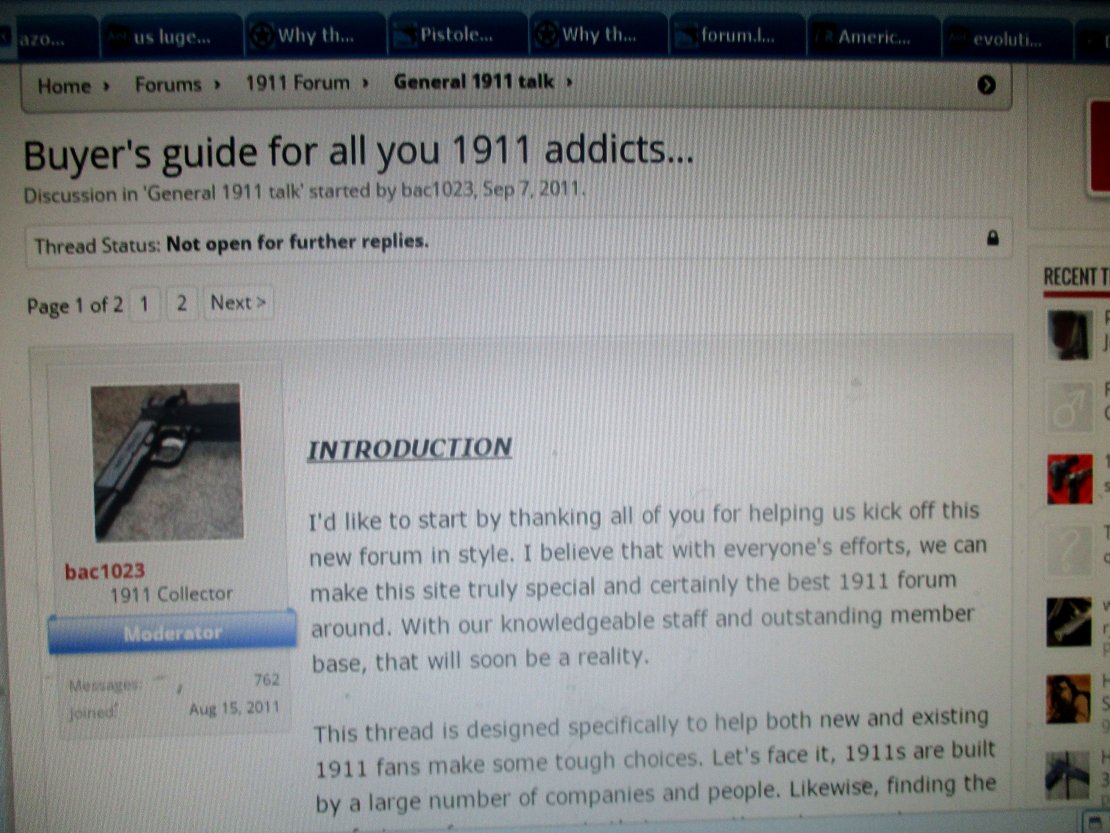
Task: Open the question-mark default avatar in sidebar
Action: (x=1069, y=549)
